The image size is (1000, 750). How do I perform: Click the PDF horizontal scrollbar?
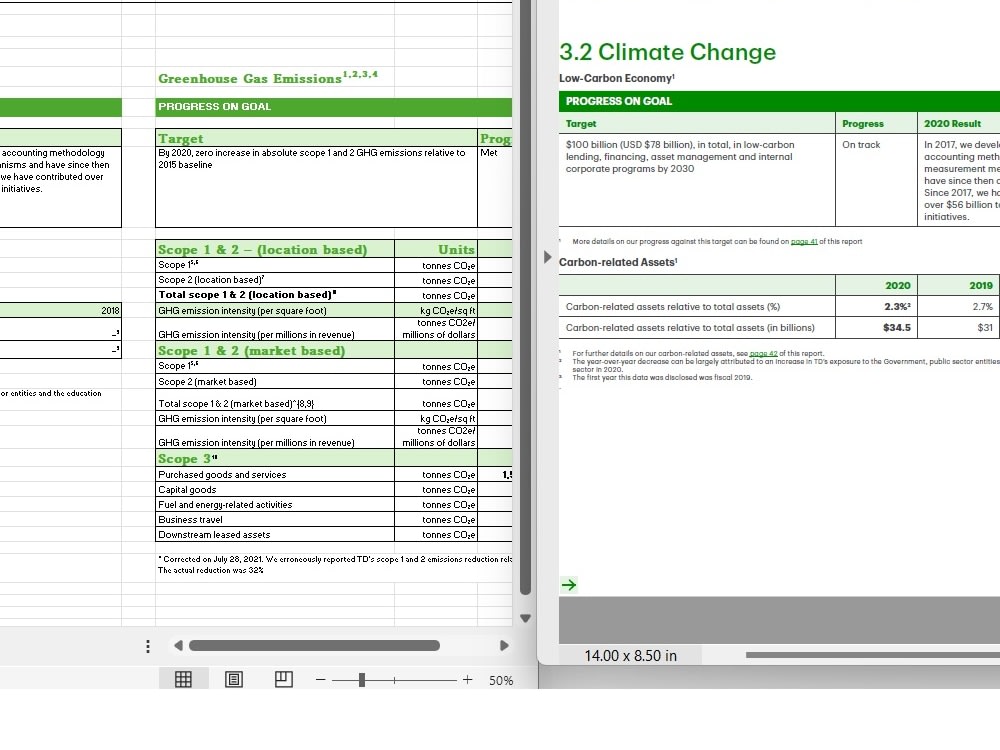tap(872, 655)
